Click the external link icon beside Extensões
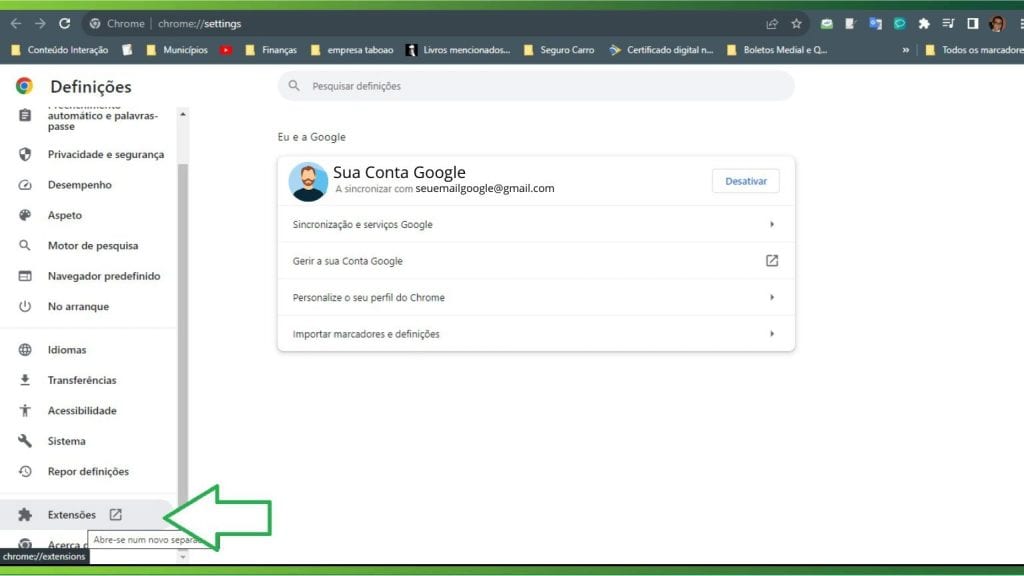Screen dimensions: 1024x576 click(116, 515)
